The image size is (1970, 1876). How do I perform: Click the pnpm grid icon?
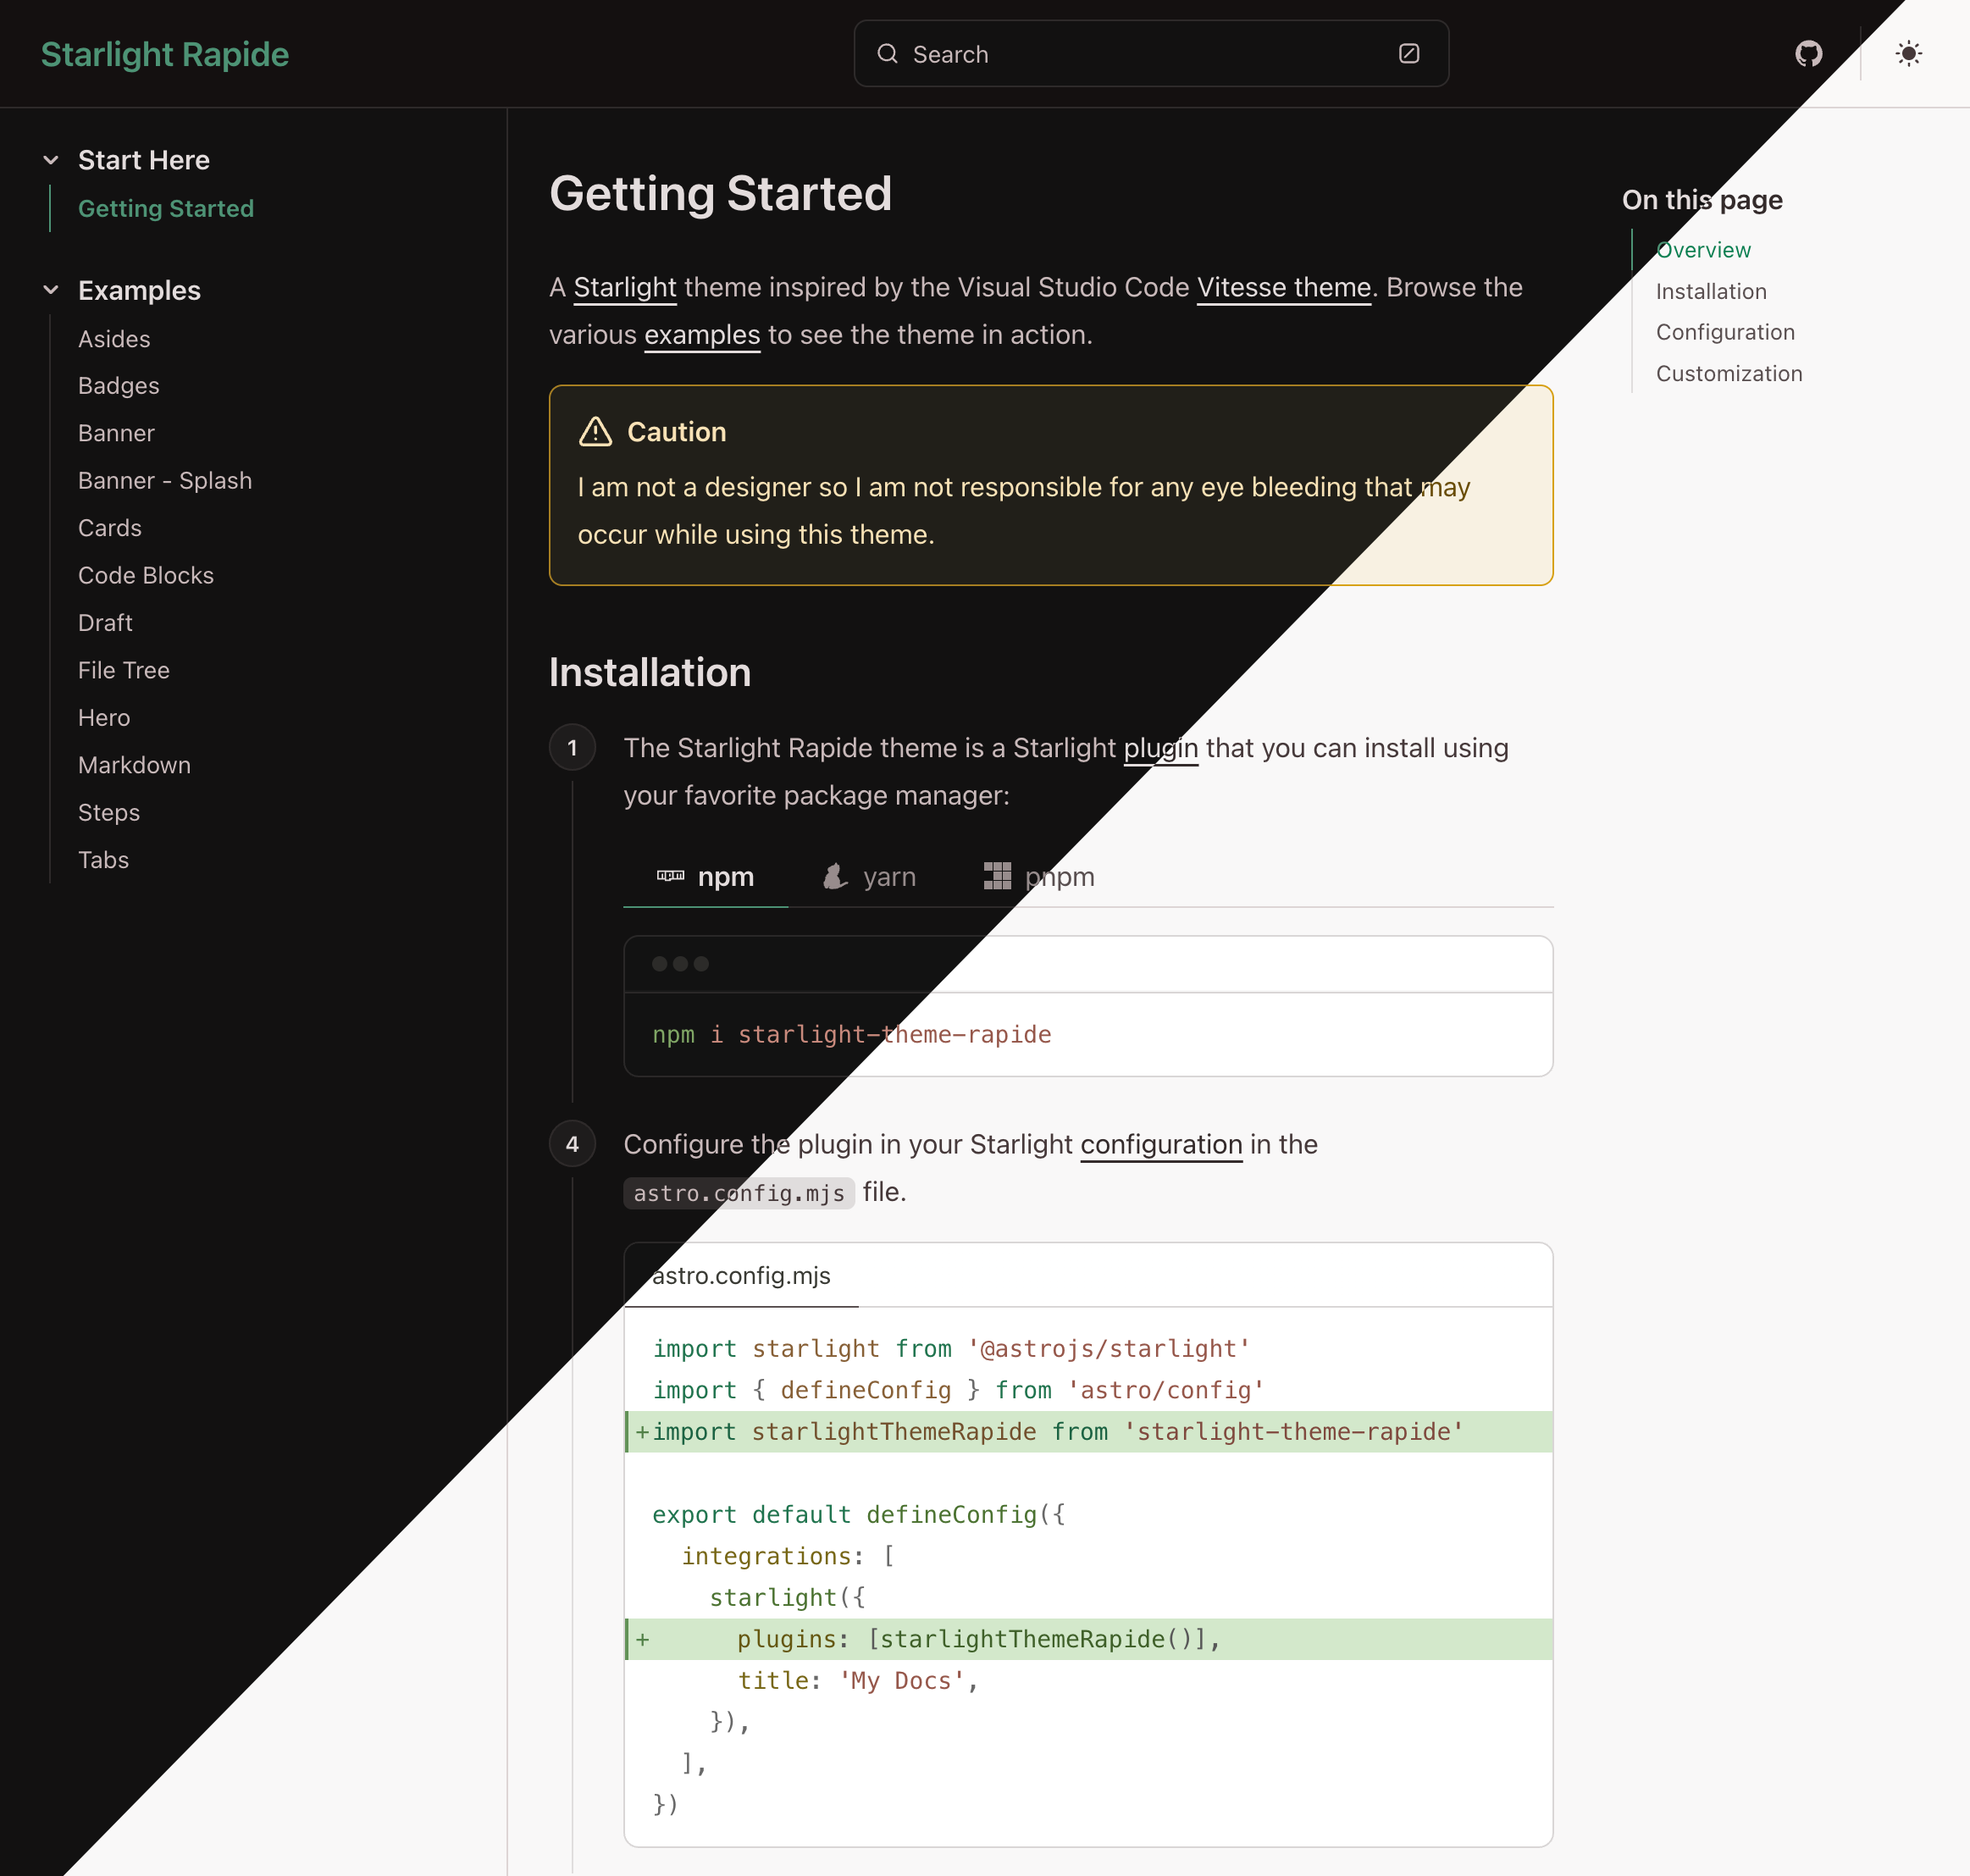998,876
